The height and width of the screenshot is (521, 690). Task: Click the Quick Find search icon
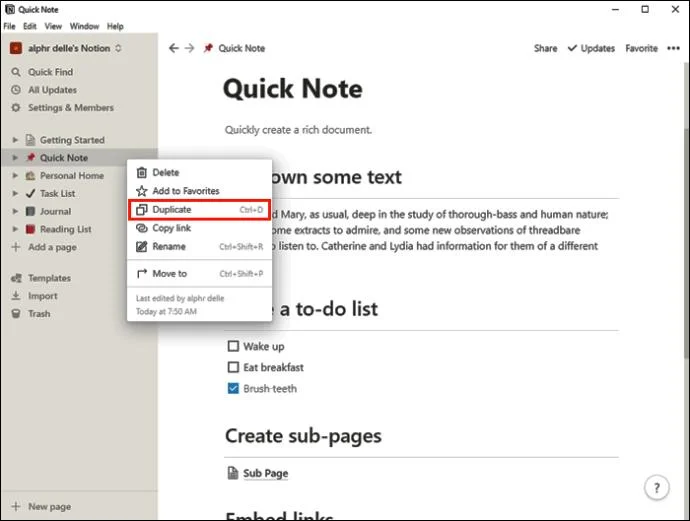coord(16,72)
